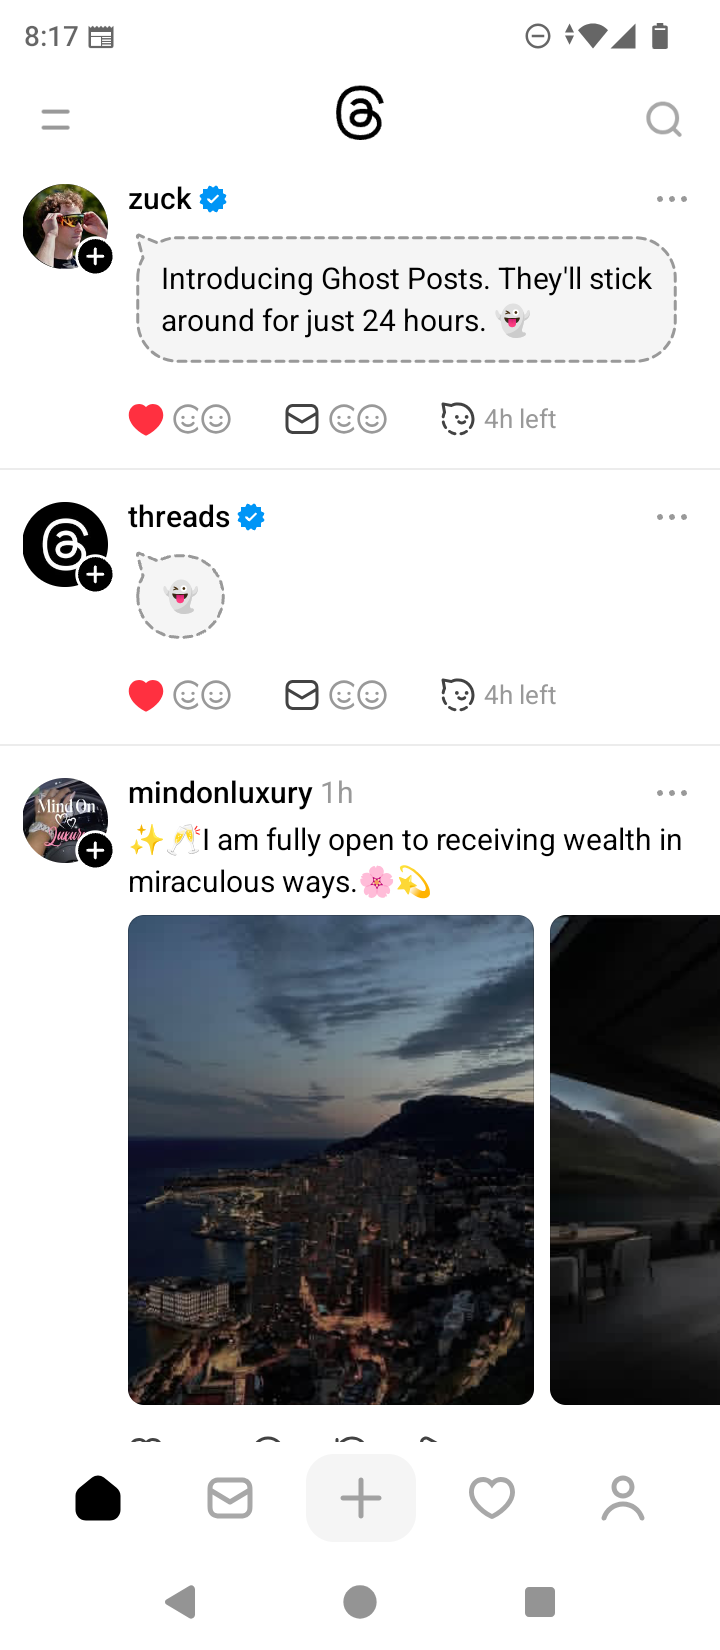Follow zuck using avatar plus badge
This screenshot has height=1650, width=720.
tap(95, 257)
